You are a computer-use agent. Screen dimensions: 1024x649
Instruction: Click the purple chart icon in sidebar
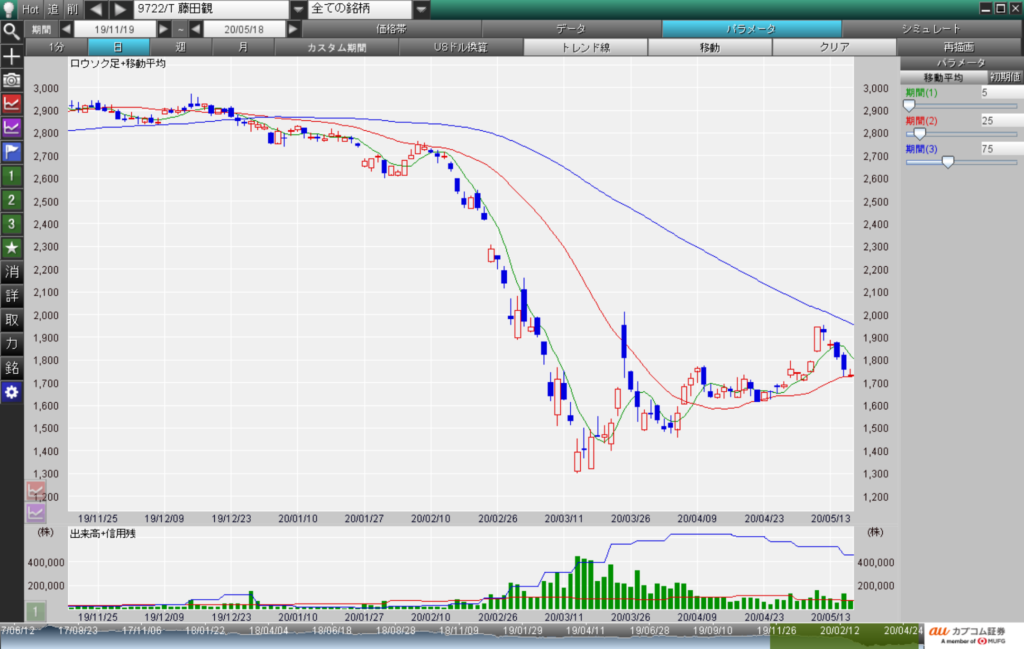click(12, 127)
